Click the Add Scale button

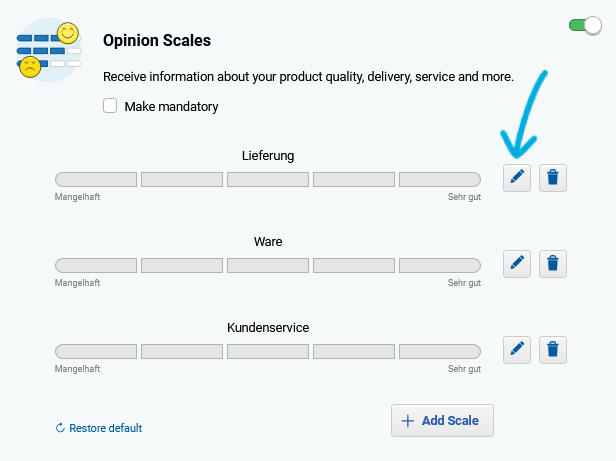coord(442,421)
